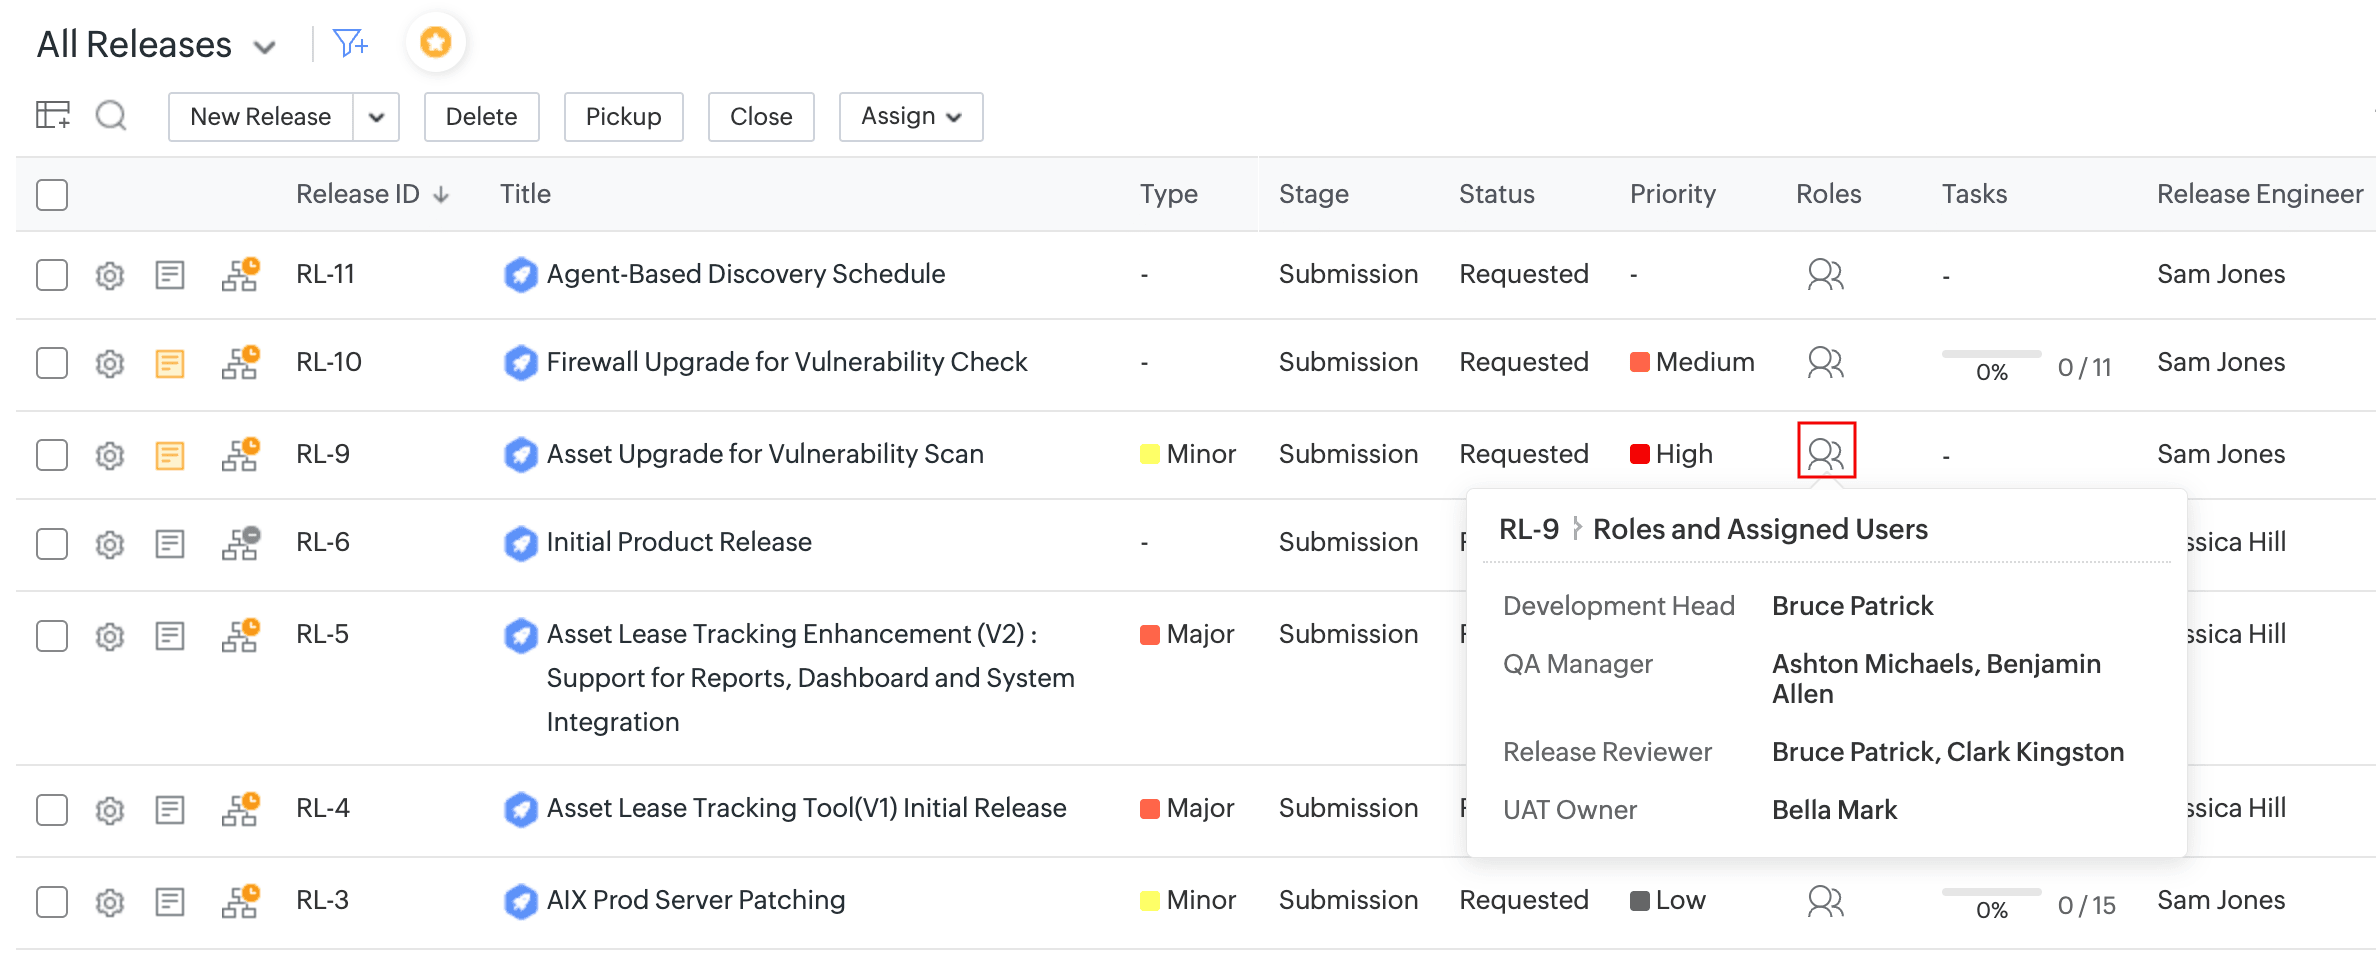Click the roles icon for RL-11
Viewport: 2376px width, 972px height.
[x=1825, y=274]
